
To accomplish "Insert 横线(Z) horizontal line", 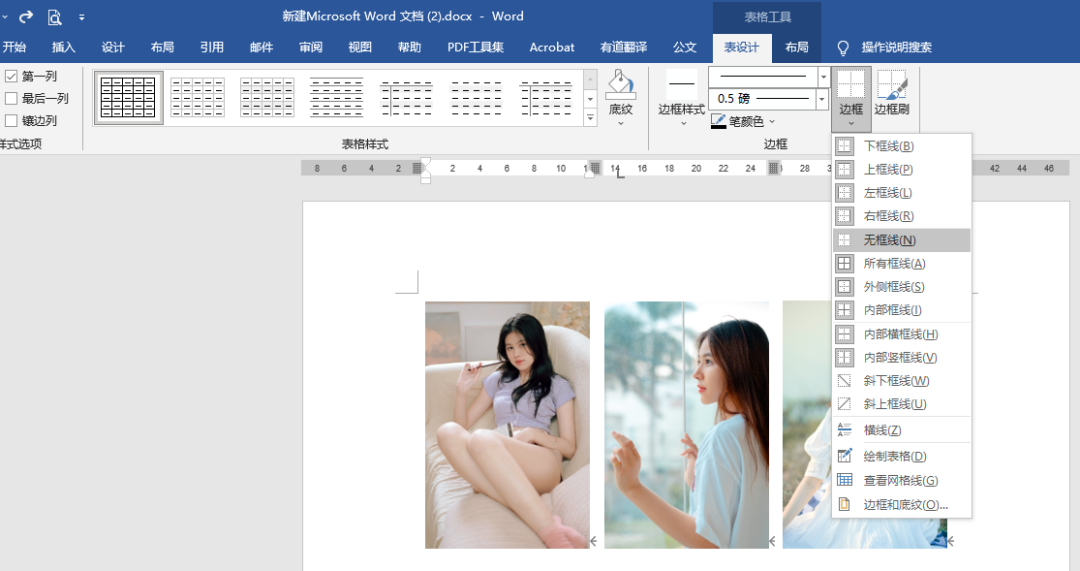I will pyautogui.click(x=902, y=430).
